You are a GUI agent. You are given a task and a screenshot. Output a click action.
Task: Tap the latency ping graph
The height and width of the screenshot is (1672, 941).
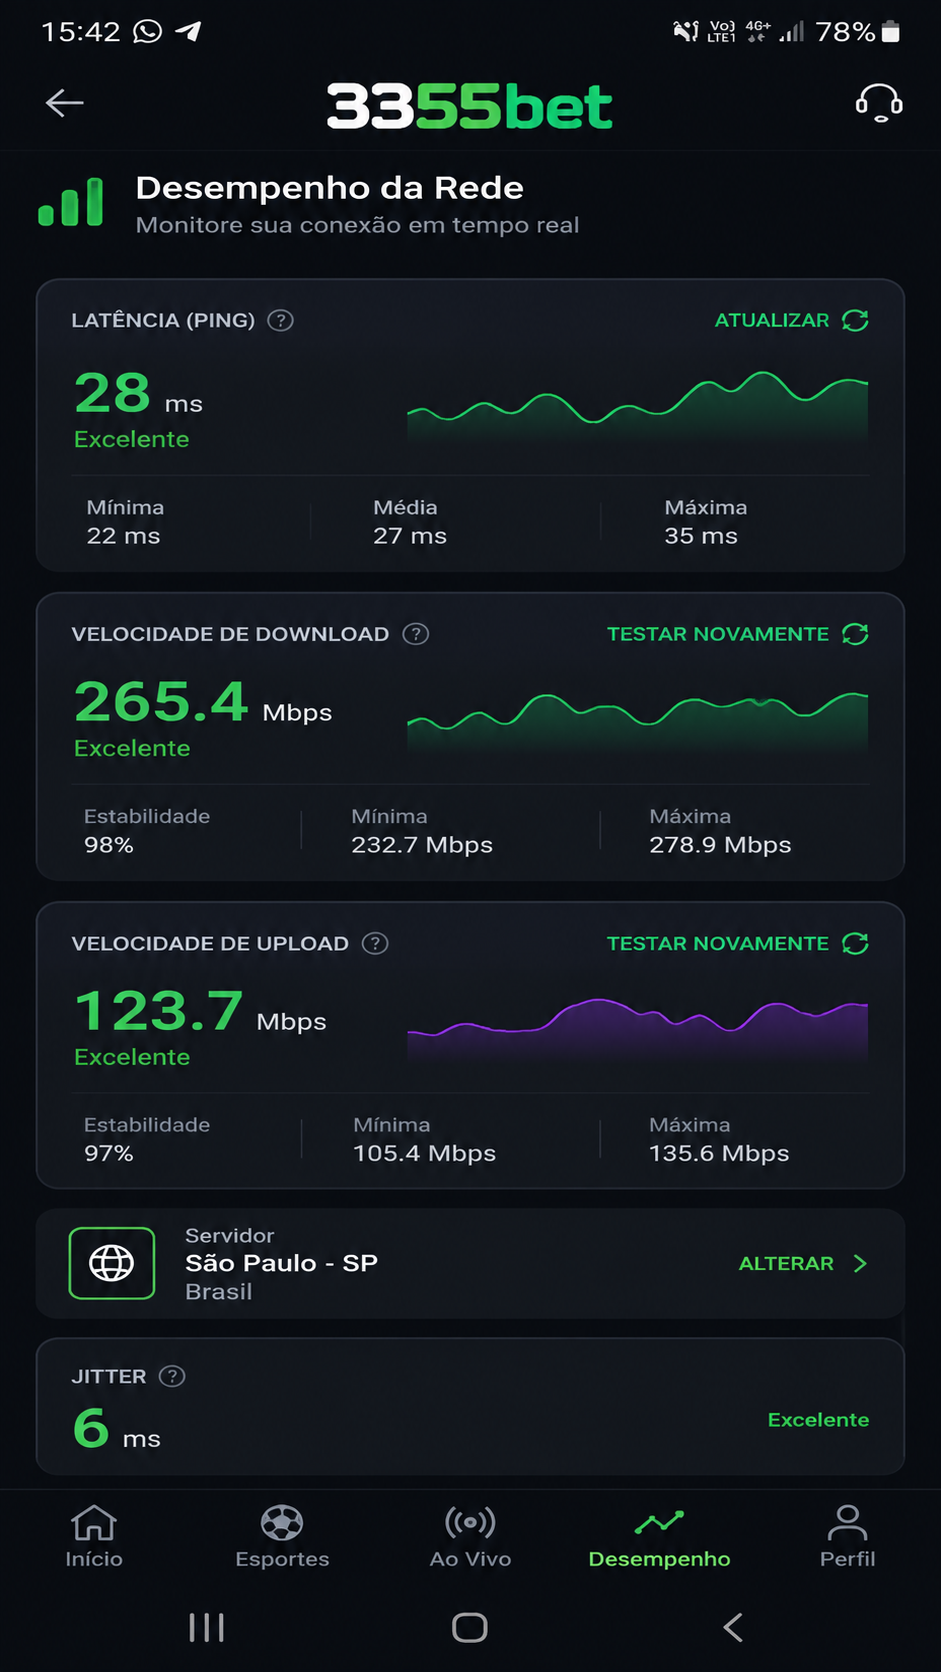[x=637, y=406]
